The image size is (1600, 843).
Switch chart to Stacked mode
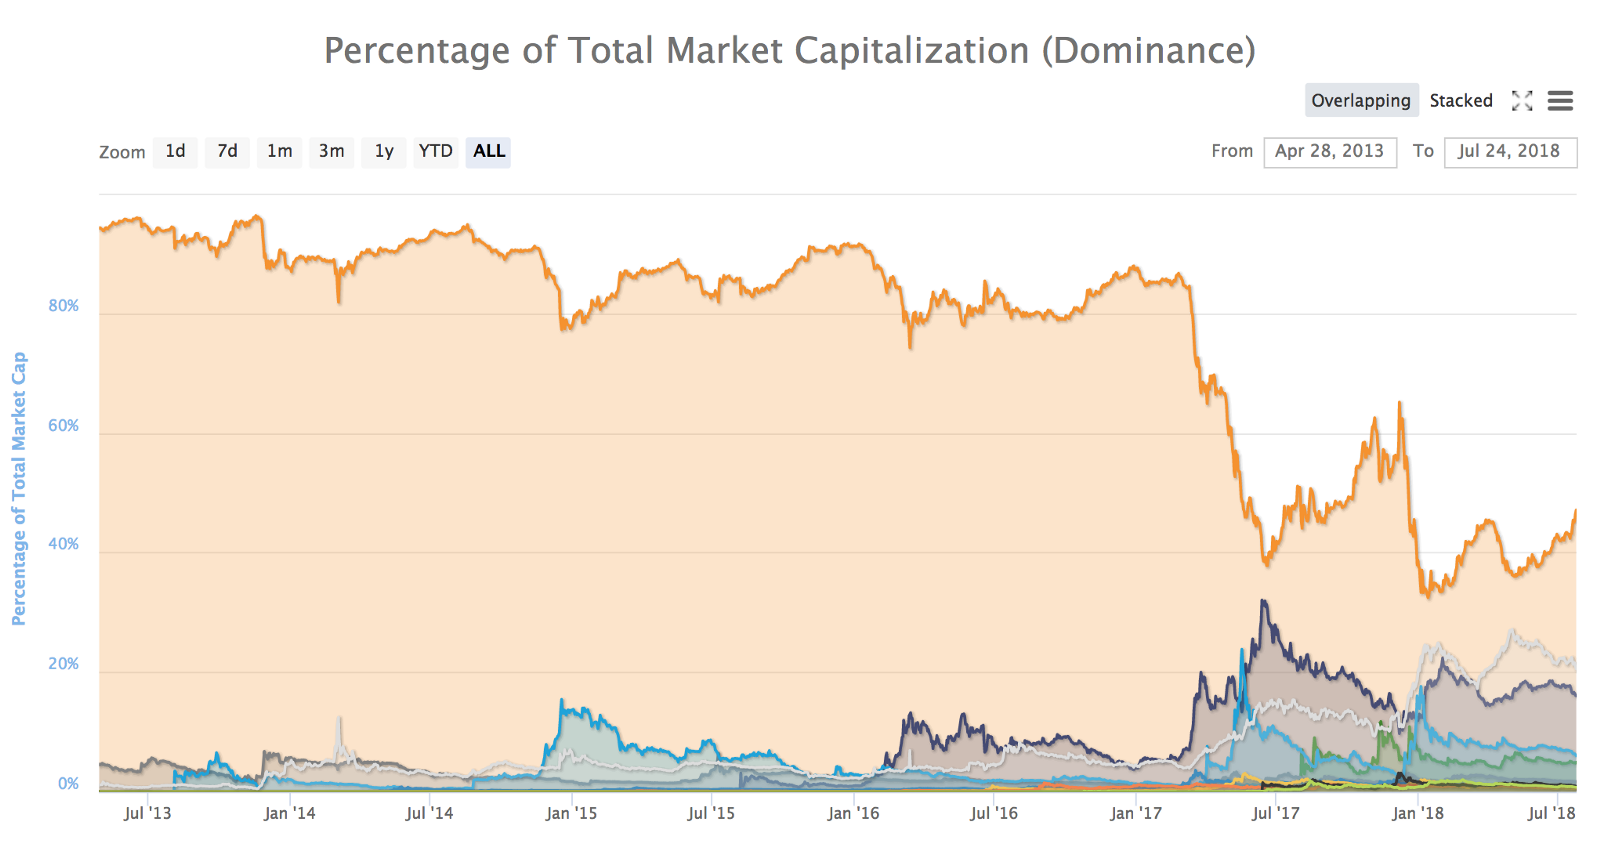pyautogui.click(x=1461, y=101)
